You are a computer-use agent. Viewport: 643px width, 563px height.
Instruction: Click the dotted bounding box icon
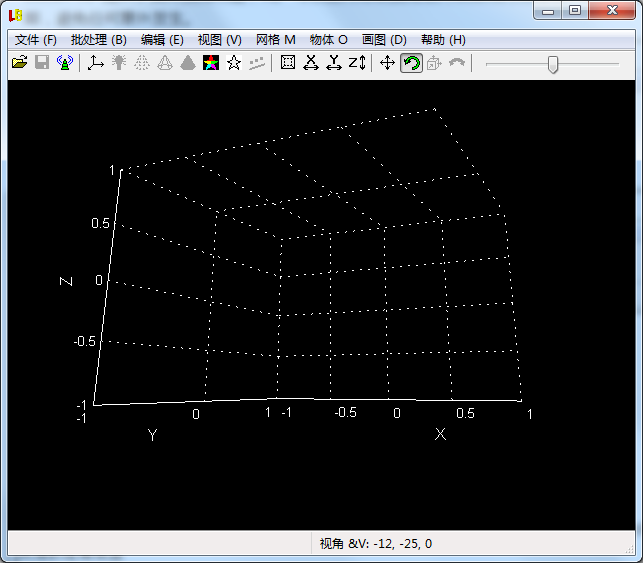[288, 63]
